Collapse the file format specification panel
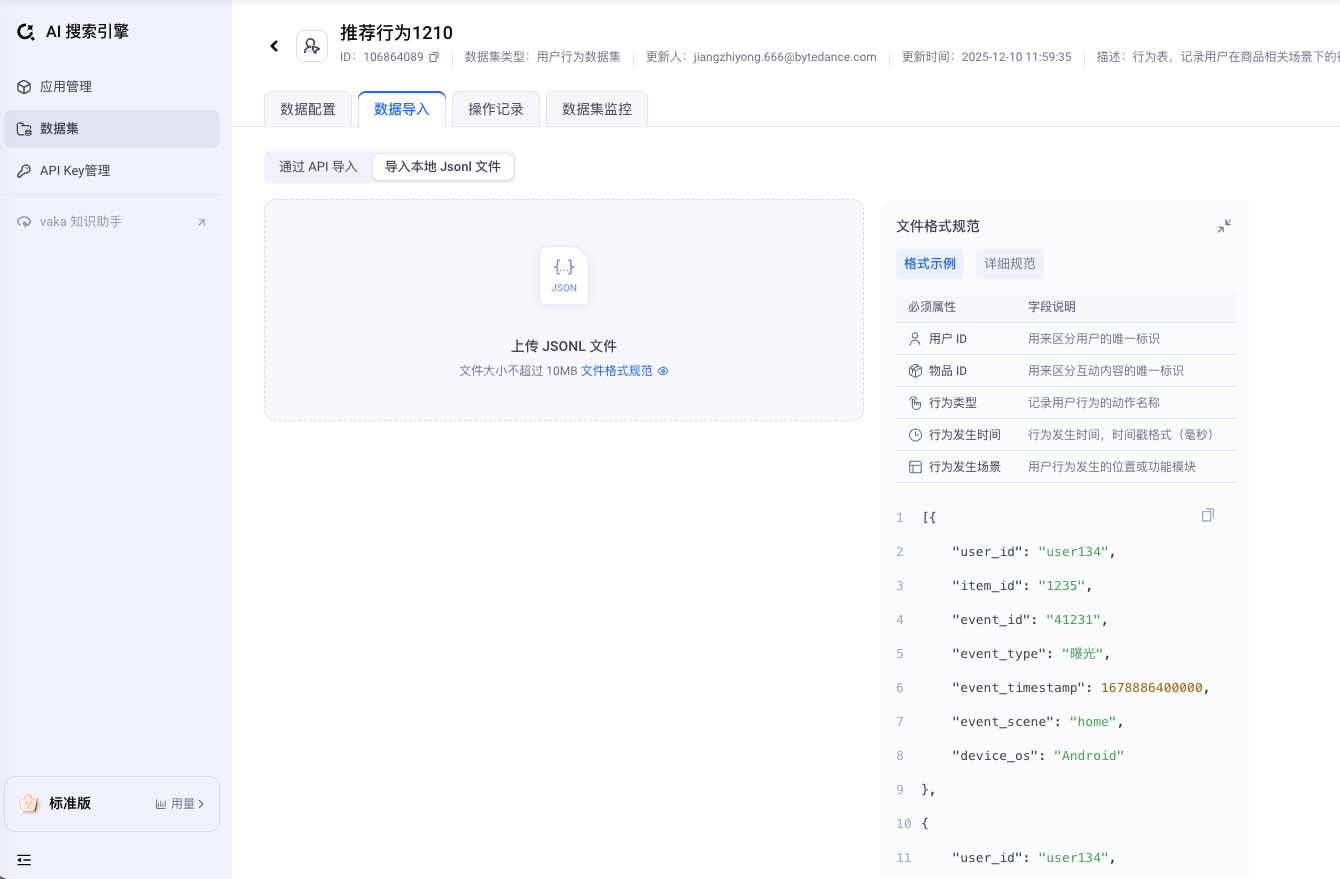1340x879 pixels. (1224, 227)
